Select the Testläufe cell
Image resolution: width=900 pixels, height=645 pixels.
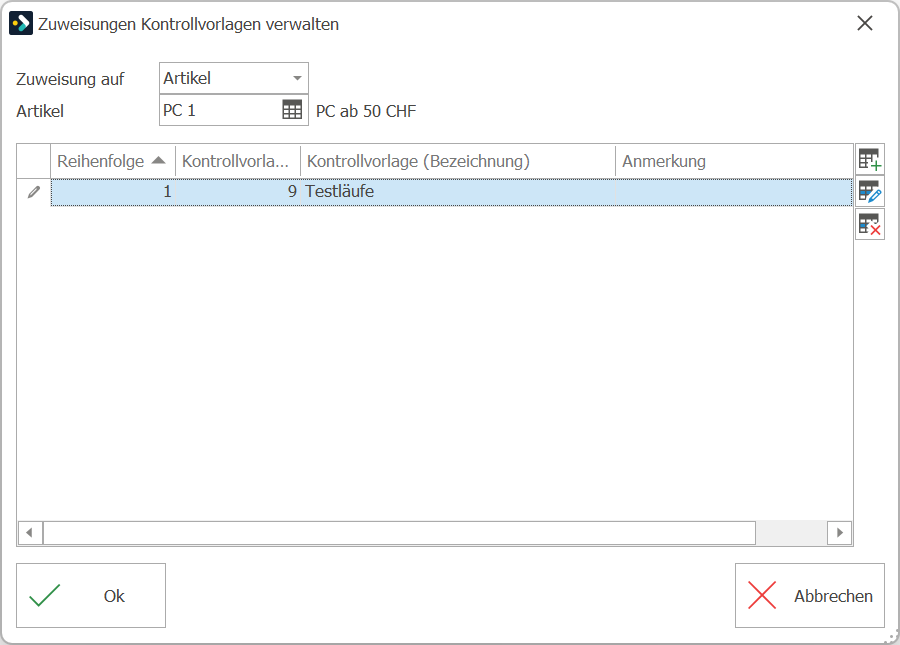point(458,192)
